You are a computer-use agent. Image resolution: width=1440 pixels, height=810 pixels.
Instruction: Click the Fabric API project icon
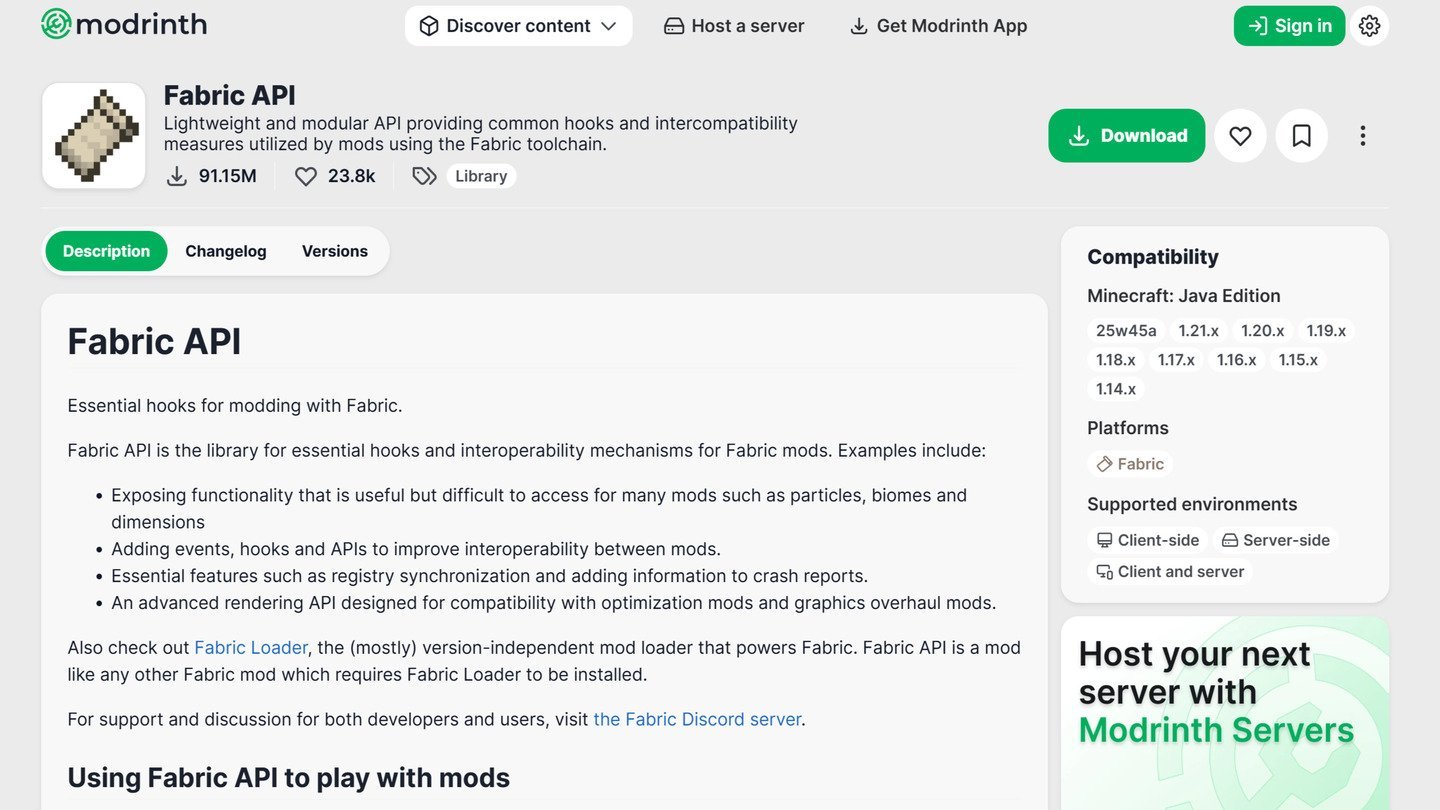[x=94, y=136]
